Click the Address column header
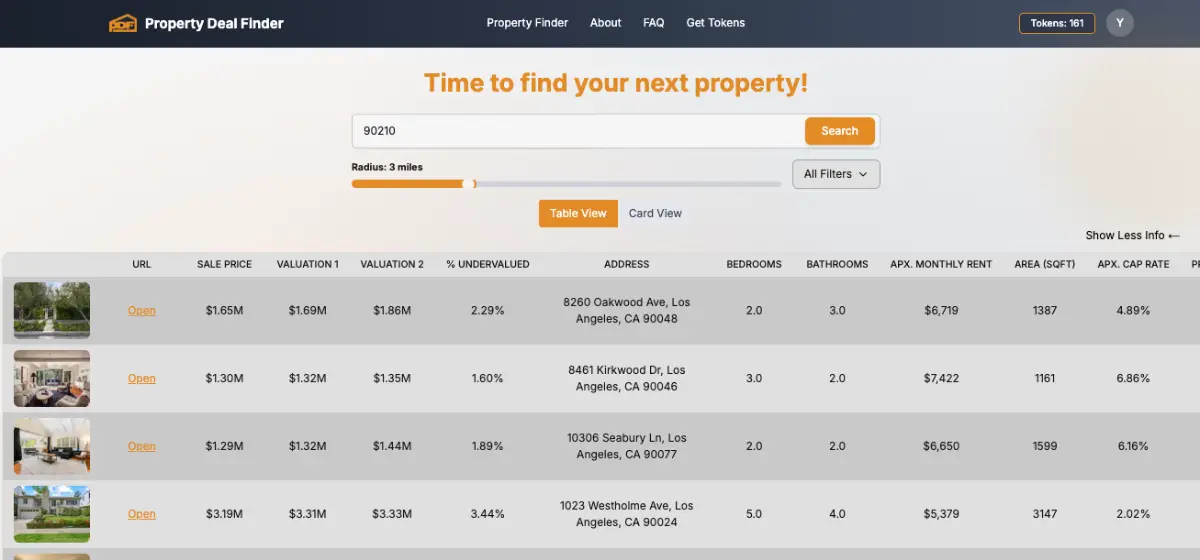Image resolution: width=1200 pixels, height=560 pixels. tap(627, 264)
